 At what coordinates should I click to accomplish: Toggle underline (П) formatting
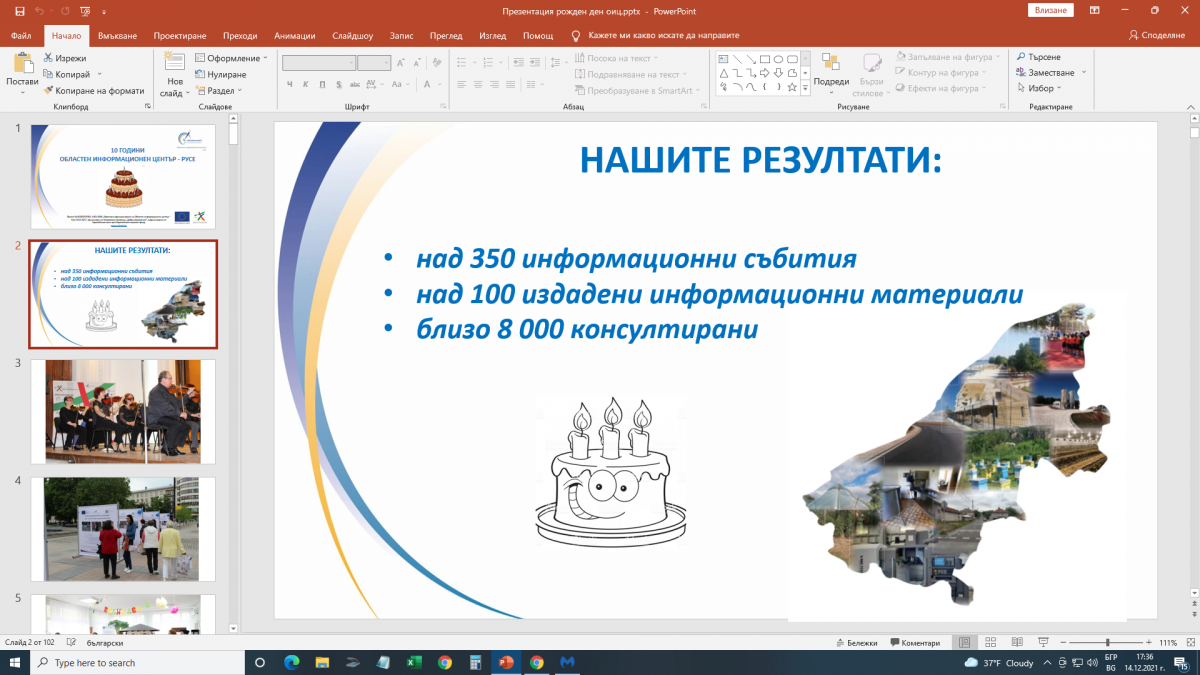pos(320,84)
